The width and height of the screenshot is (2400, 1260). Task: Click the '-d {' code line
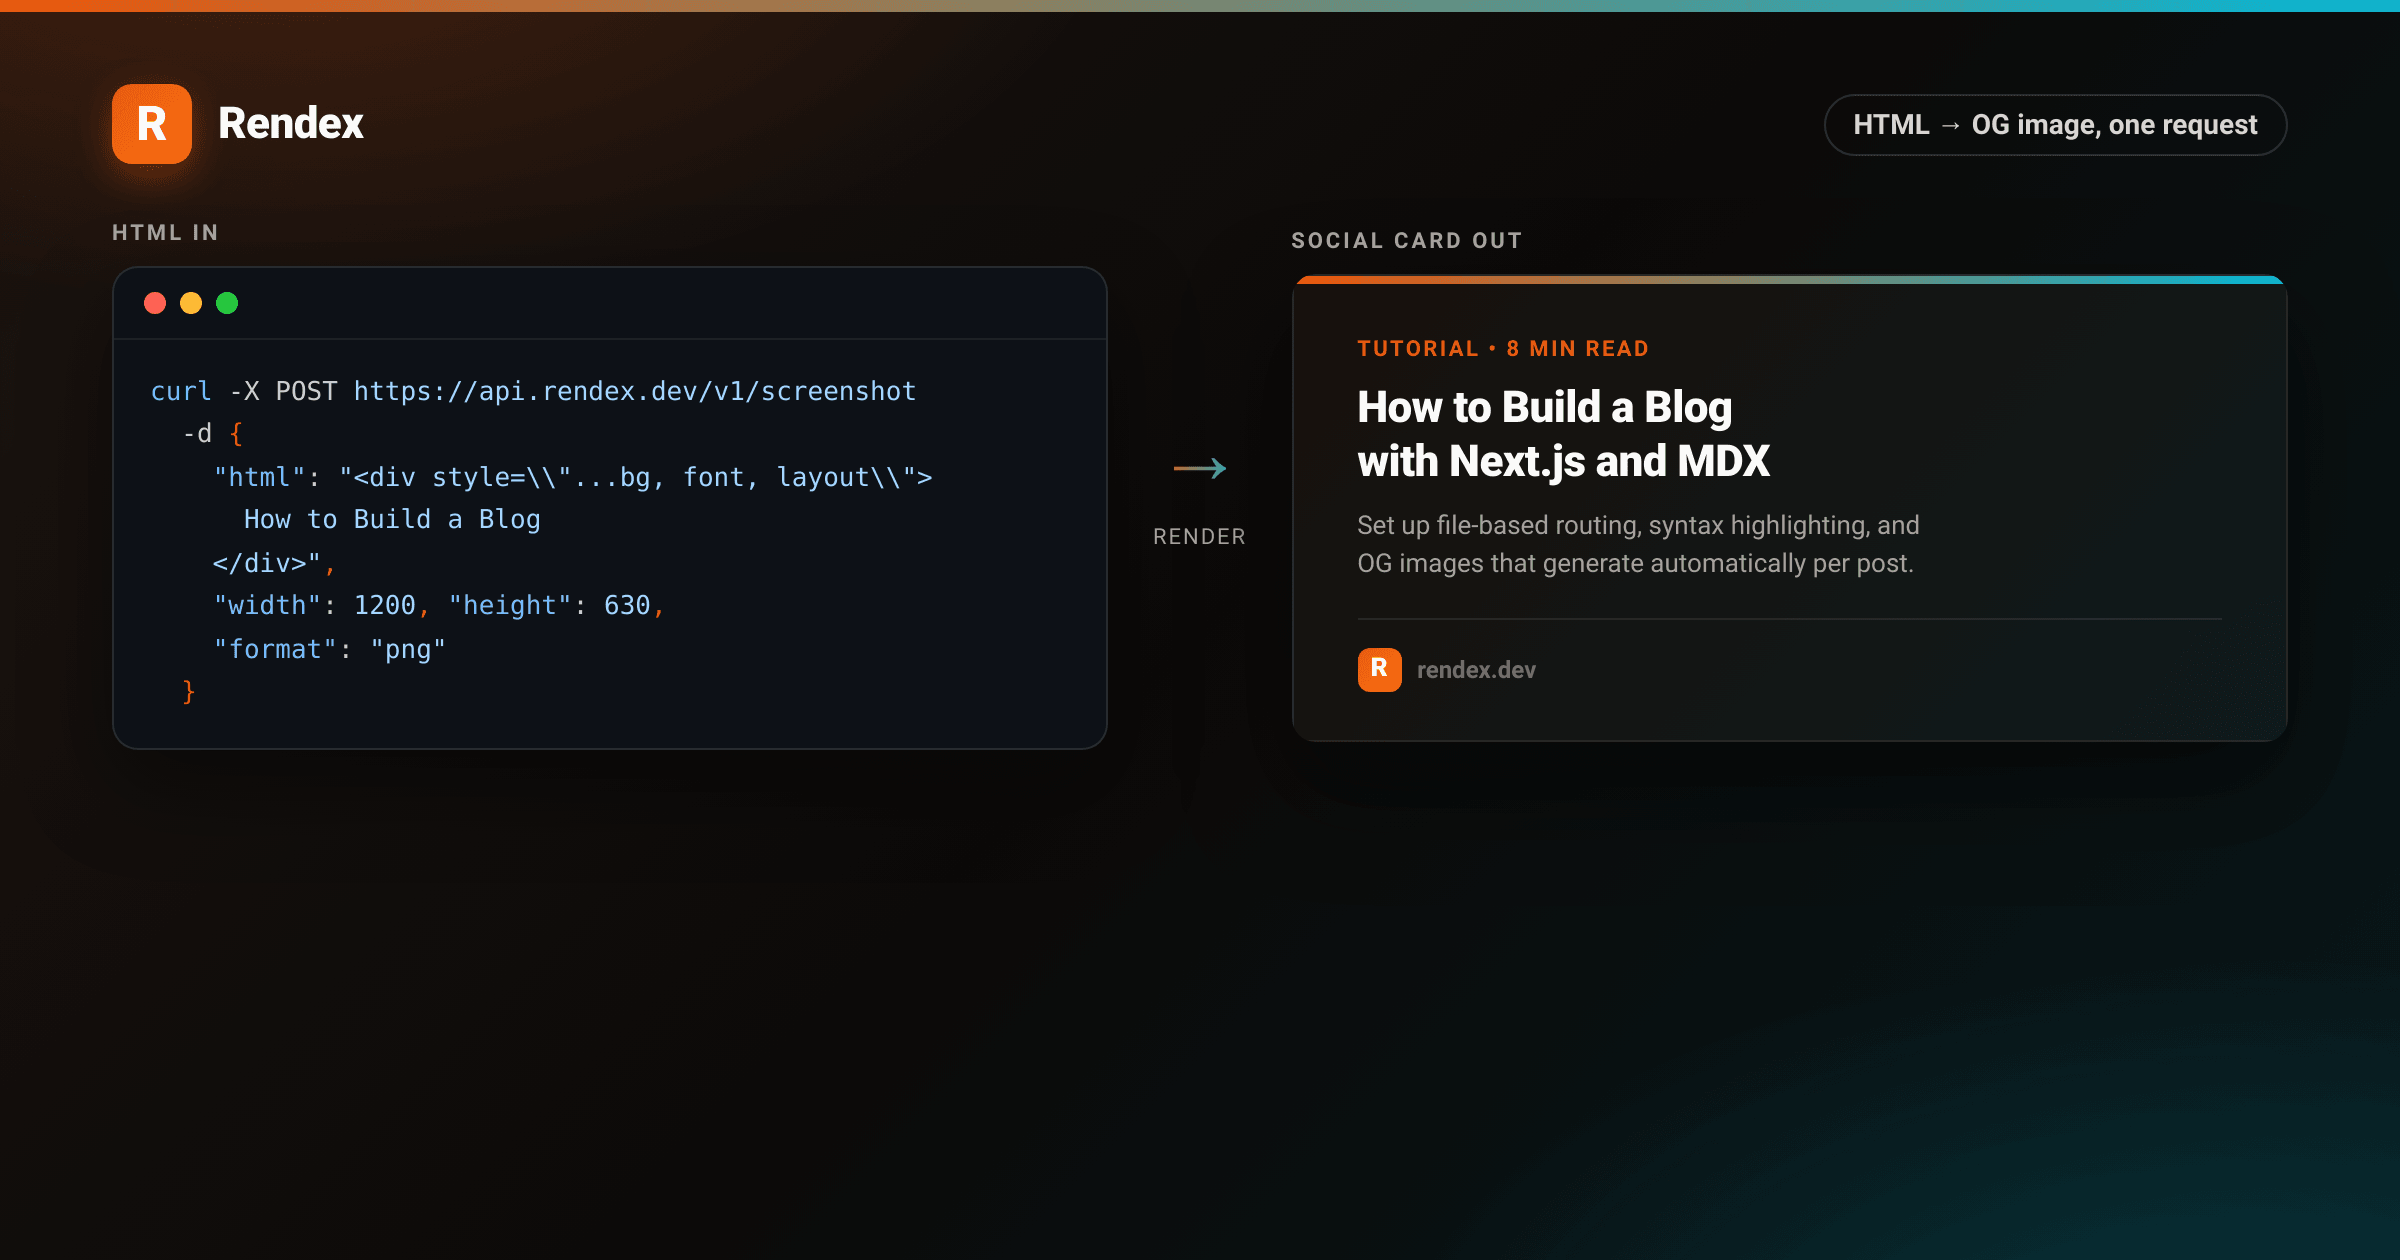(213, 434)
